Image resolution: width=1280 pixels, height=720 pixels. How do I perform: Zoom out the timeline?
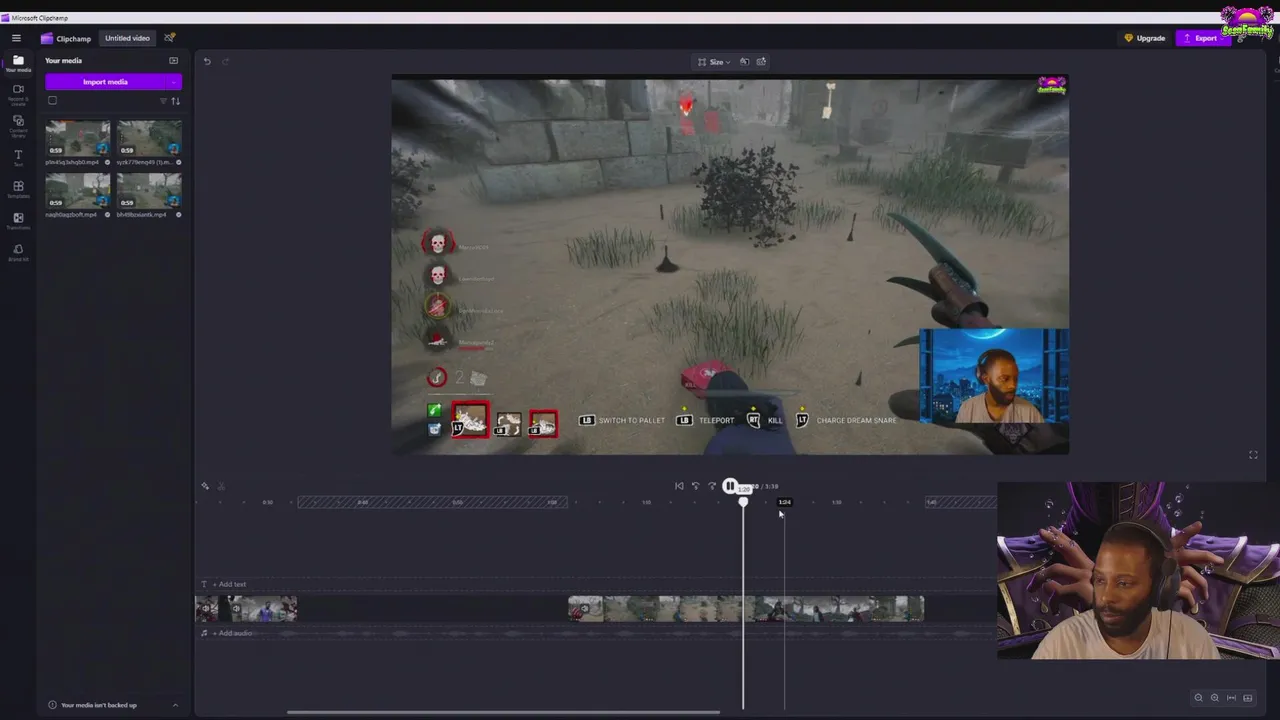1198,698
